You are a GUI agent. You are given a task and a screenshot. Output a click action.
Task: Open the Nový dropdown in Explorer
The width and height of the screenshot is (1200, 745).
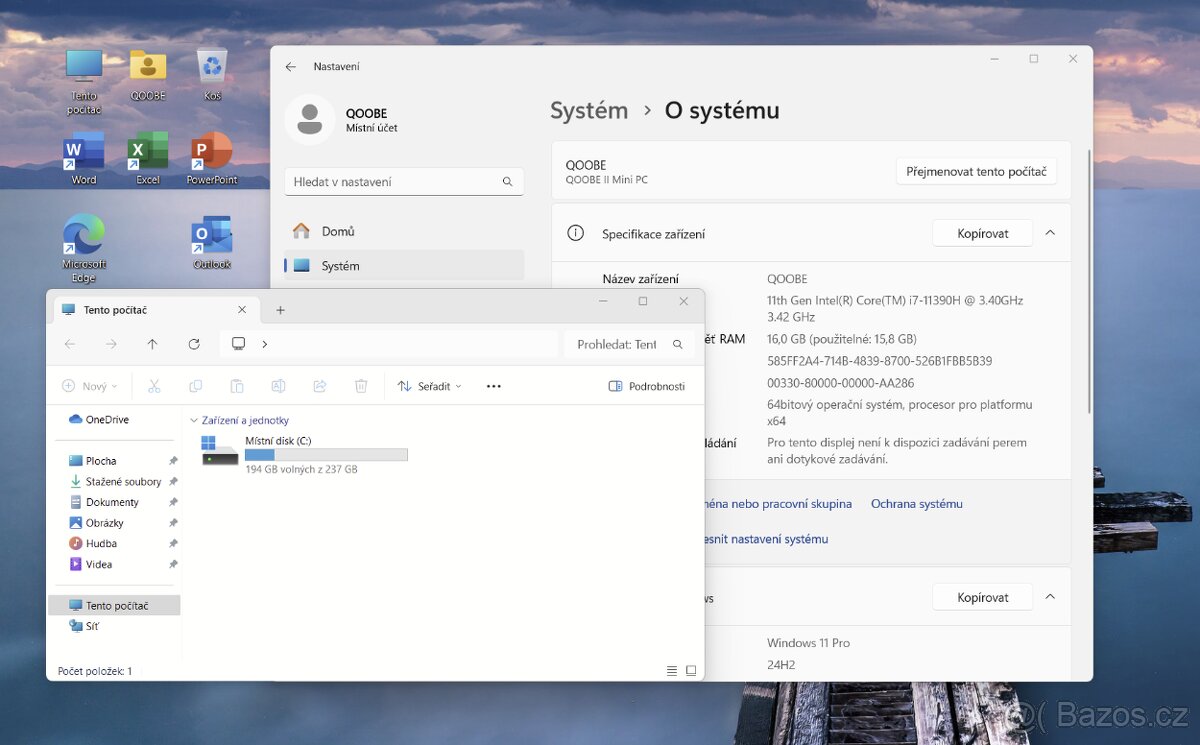89,386
